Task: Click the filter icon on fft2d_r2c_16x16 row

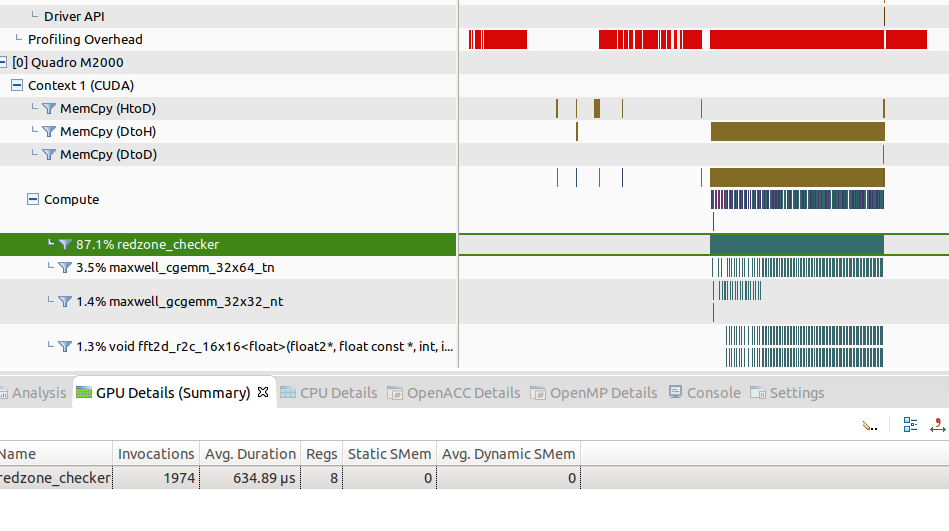Action: pyautogui.click(x=65, y=346)
